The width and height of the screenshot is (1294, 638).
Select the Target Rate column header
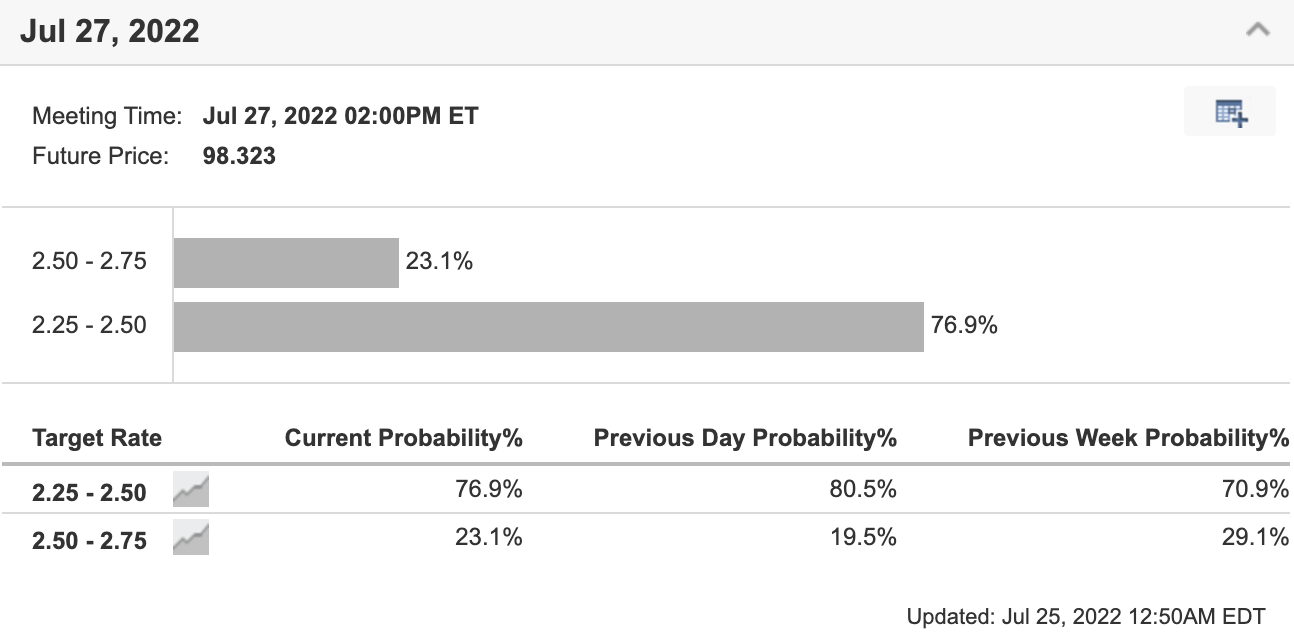coord(97,438)
